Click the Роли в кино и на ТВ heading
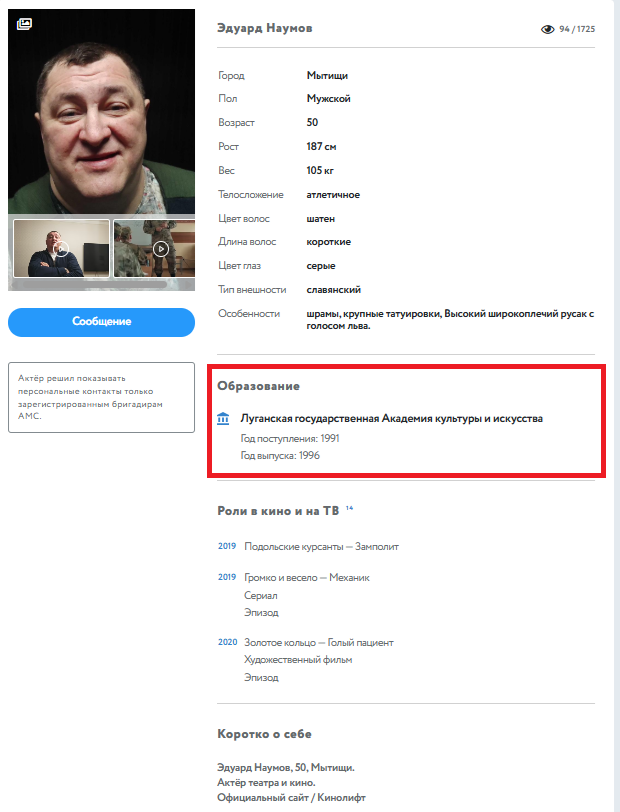The width and height of the screenshot is (620, 812). (x=278, y=511)
